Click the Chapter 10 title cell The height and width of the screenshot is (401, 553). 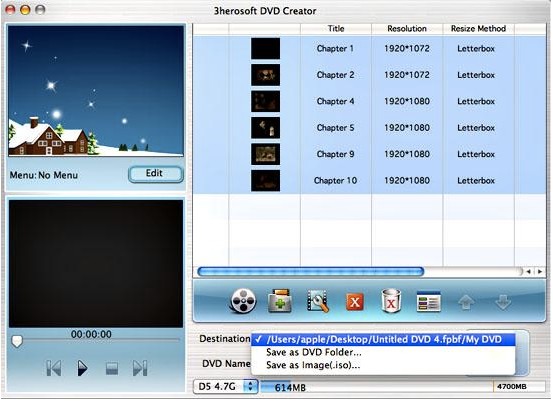pyautogui.click(x=335, y=181)
